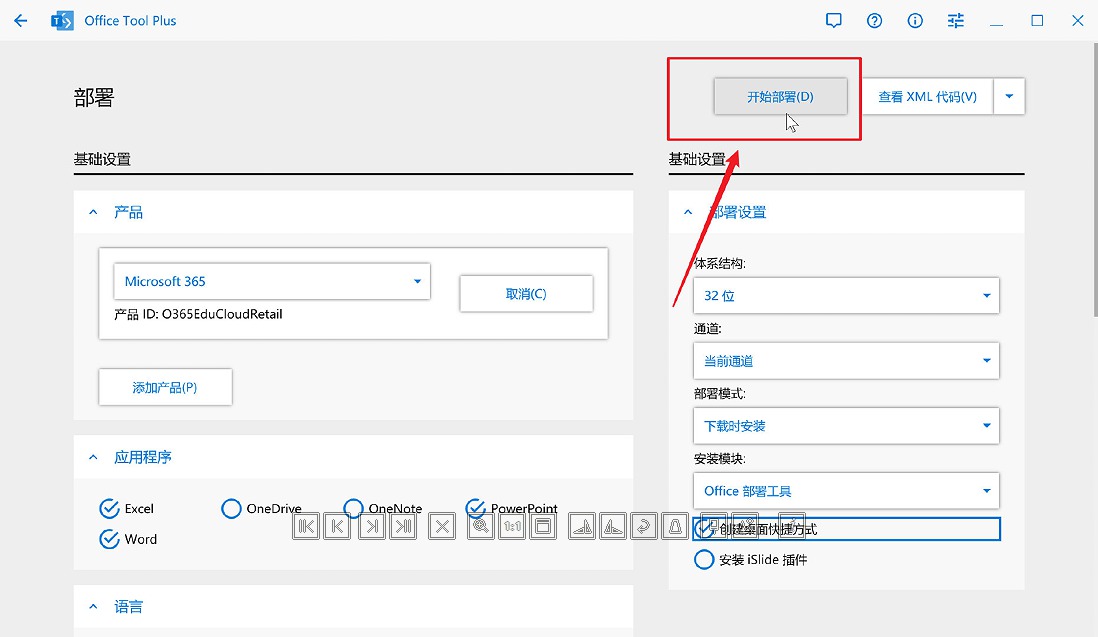The width and height of the screenshot is (1098, 637).
Task: Open the Microsoft 365 product dropdown
Action: (x=272, y=281)
